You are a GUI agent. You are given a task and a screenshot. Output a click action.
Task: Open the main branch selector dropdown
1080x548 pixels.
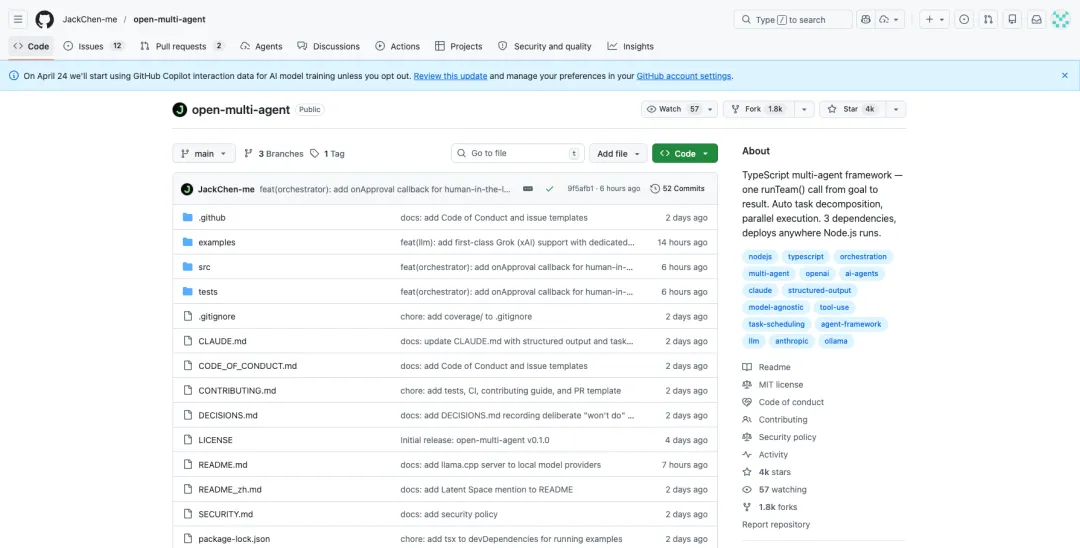coord(204,154)
